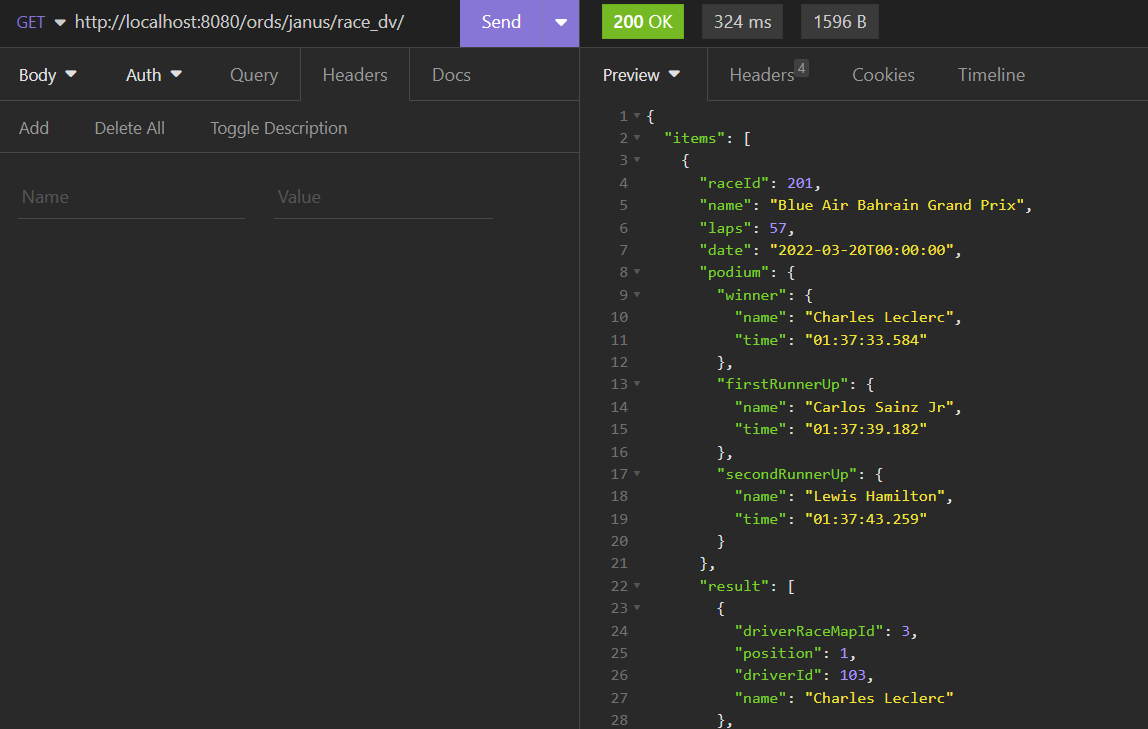Image resolution: width=1148 pixels, height=729 pixels.
Task: Click the 200 OK status badge
Action: (643, 22)
